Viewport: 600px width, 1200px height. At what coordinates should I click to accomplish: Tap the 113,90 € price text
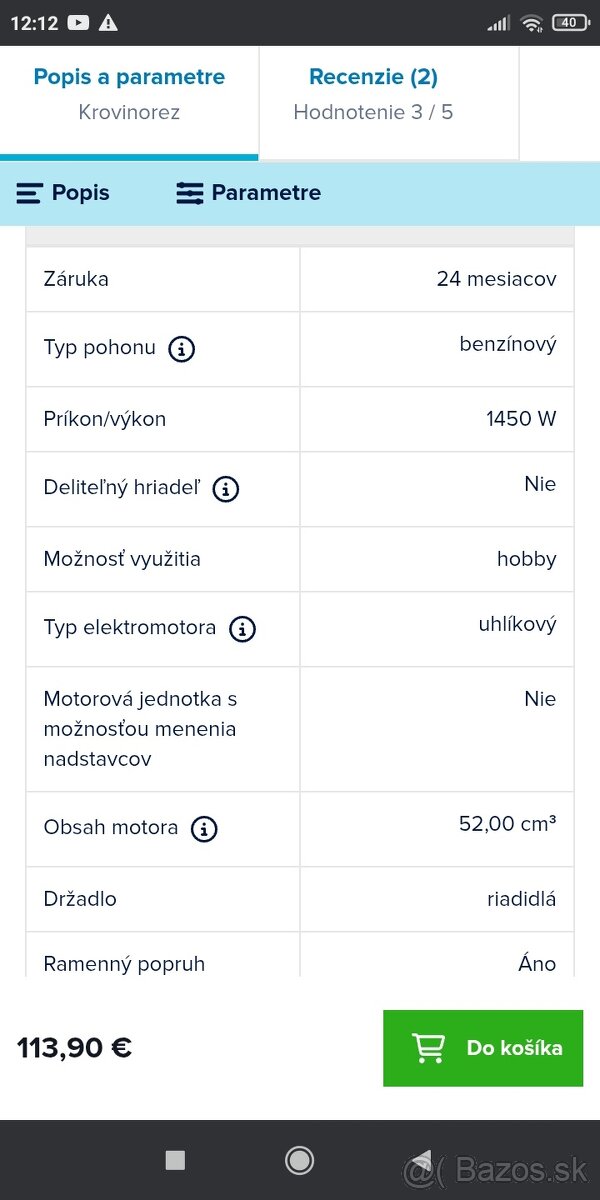74,1048
